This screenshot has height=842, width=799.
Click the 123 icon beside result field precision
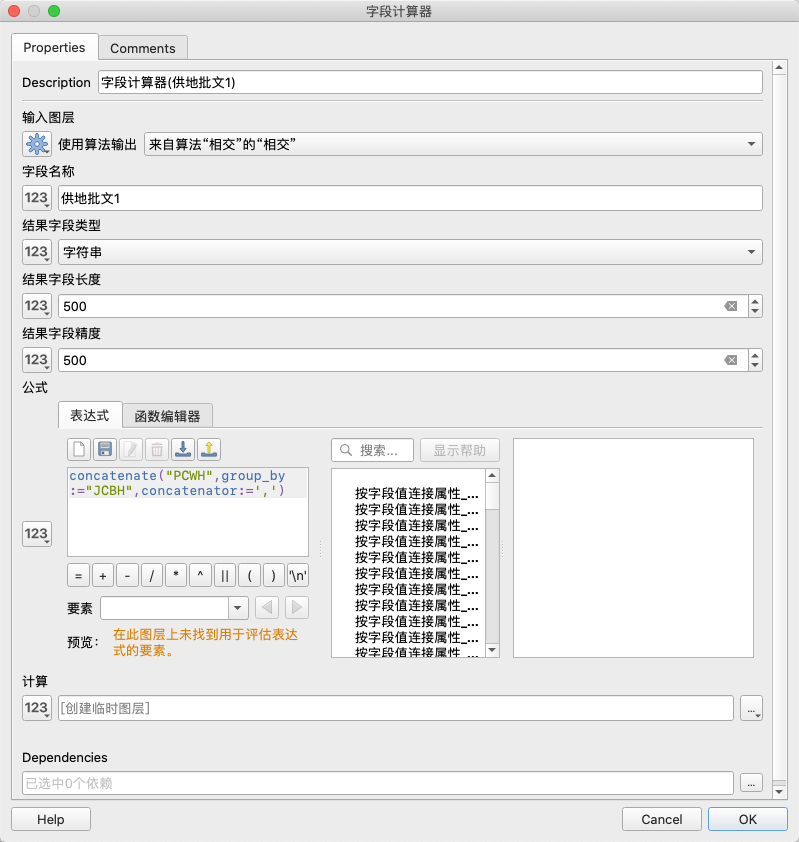(37, 360)
